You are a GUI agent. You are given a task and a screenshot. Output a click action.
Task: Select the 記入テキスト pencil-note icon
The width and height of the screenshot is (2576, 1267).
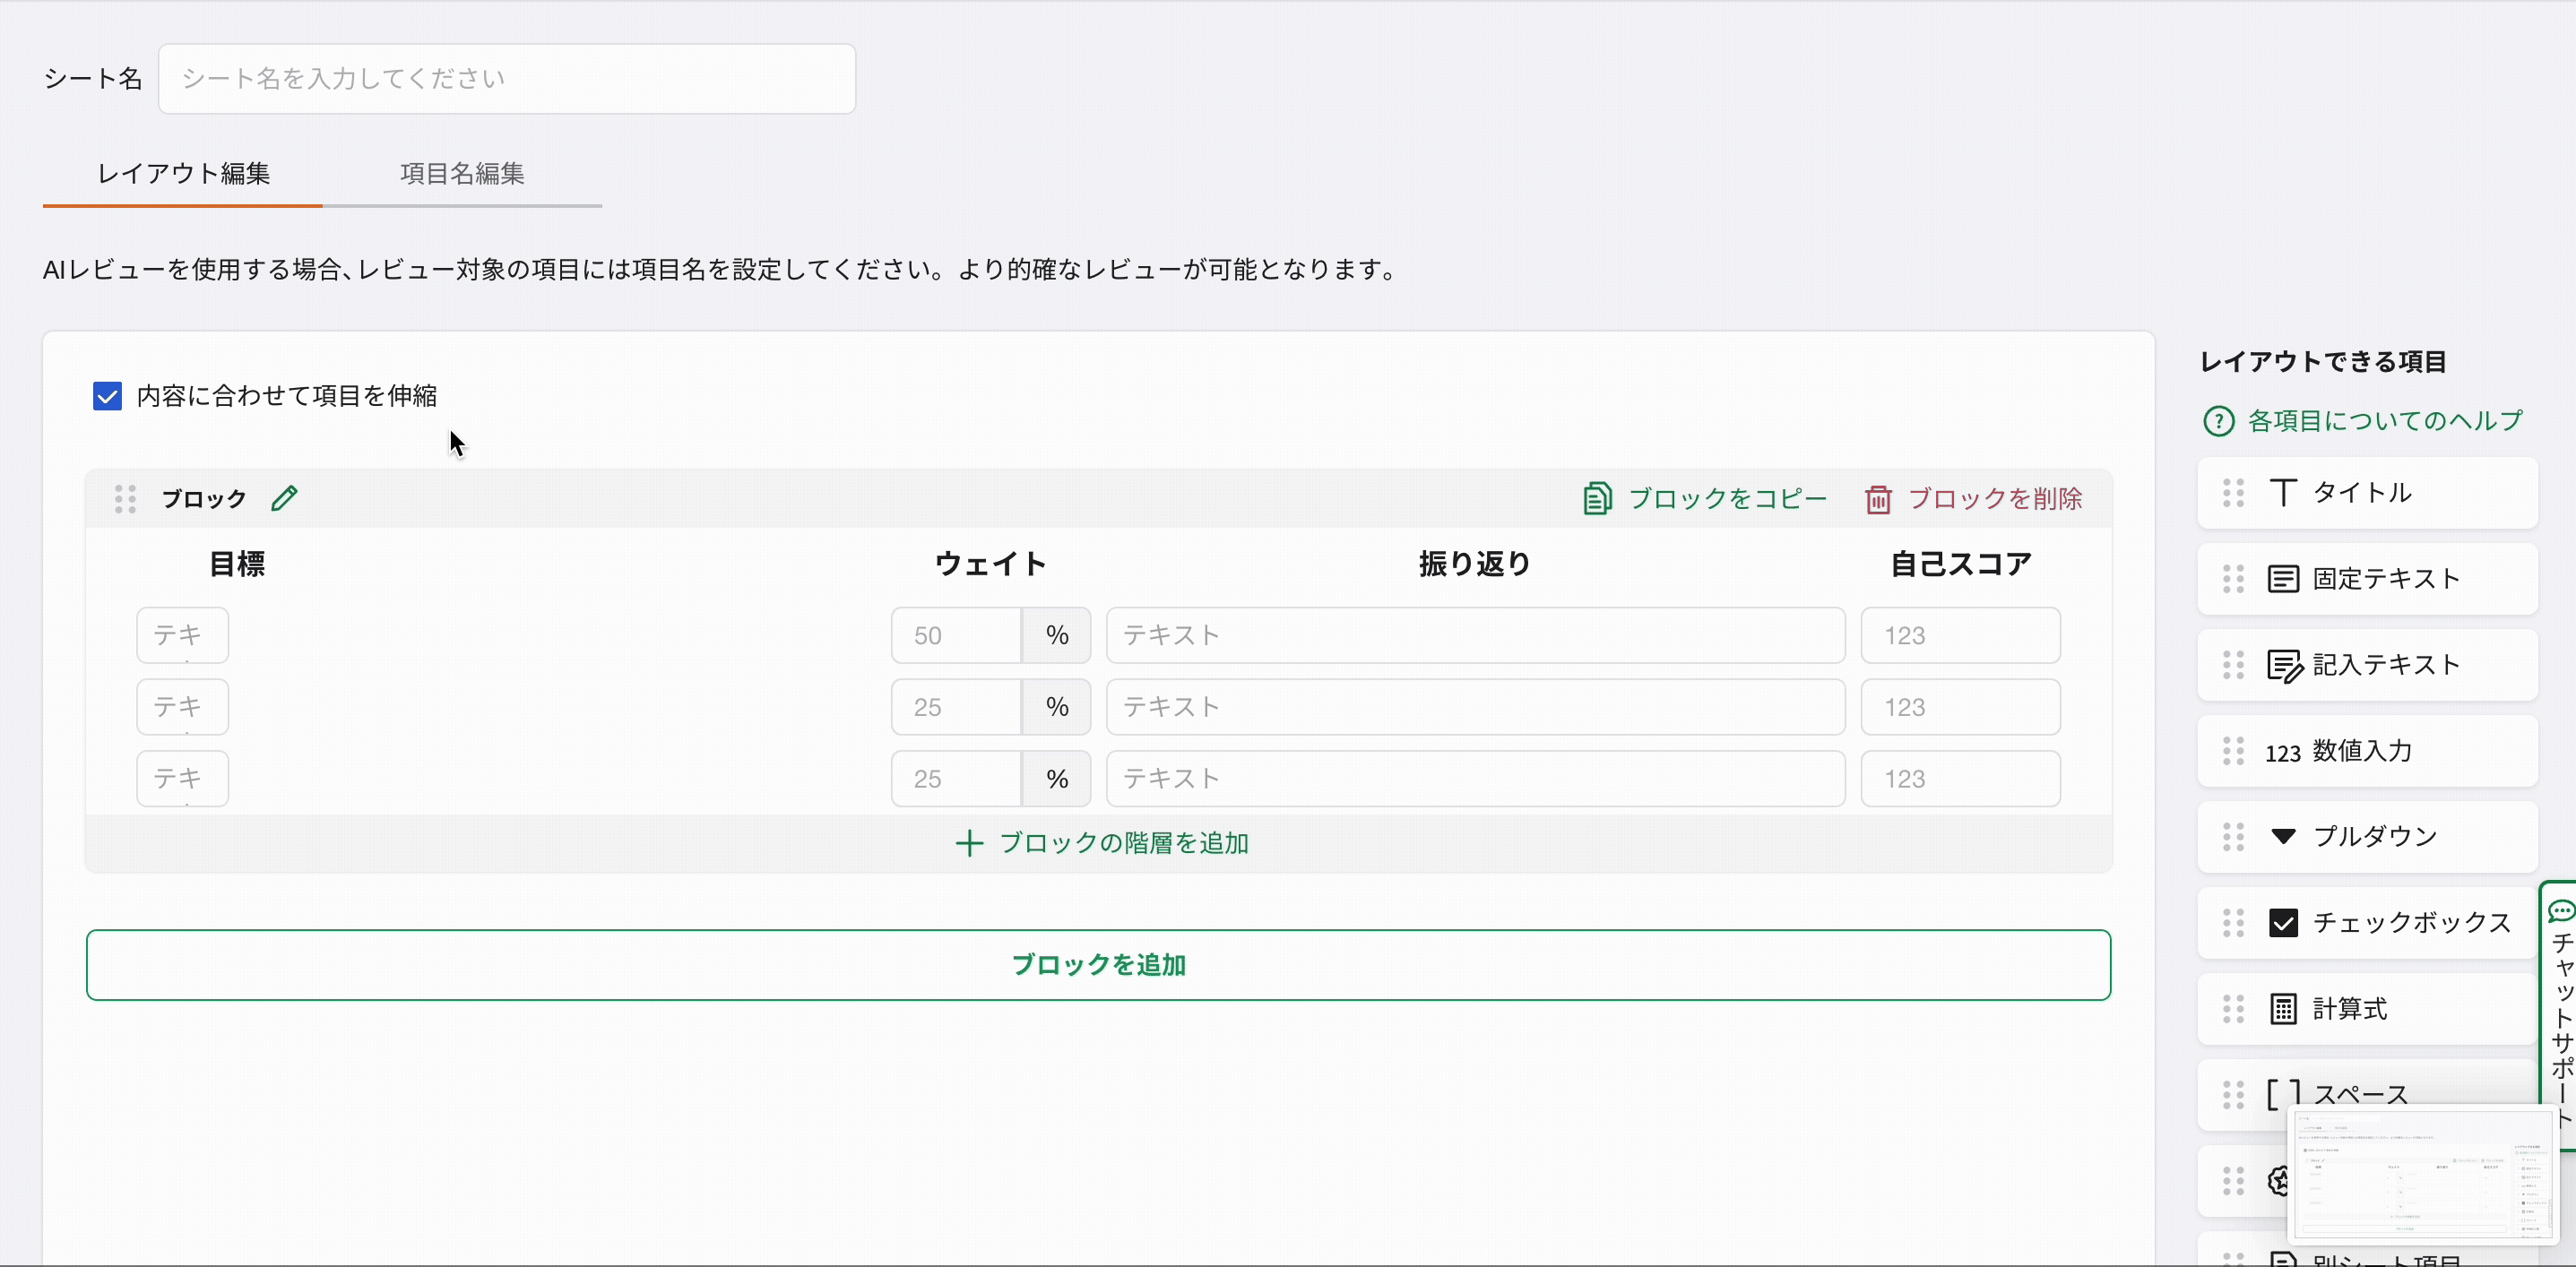2284,666
